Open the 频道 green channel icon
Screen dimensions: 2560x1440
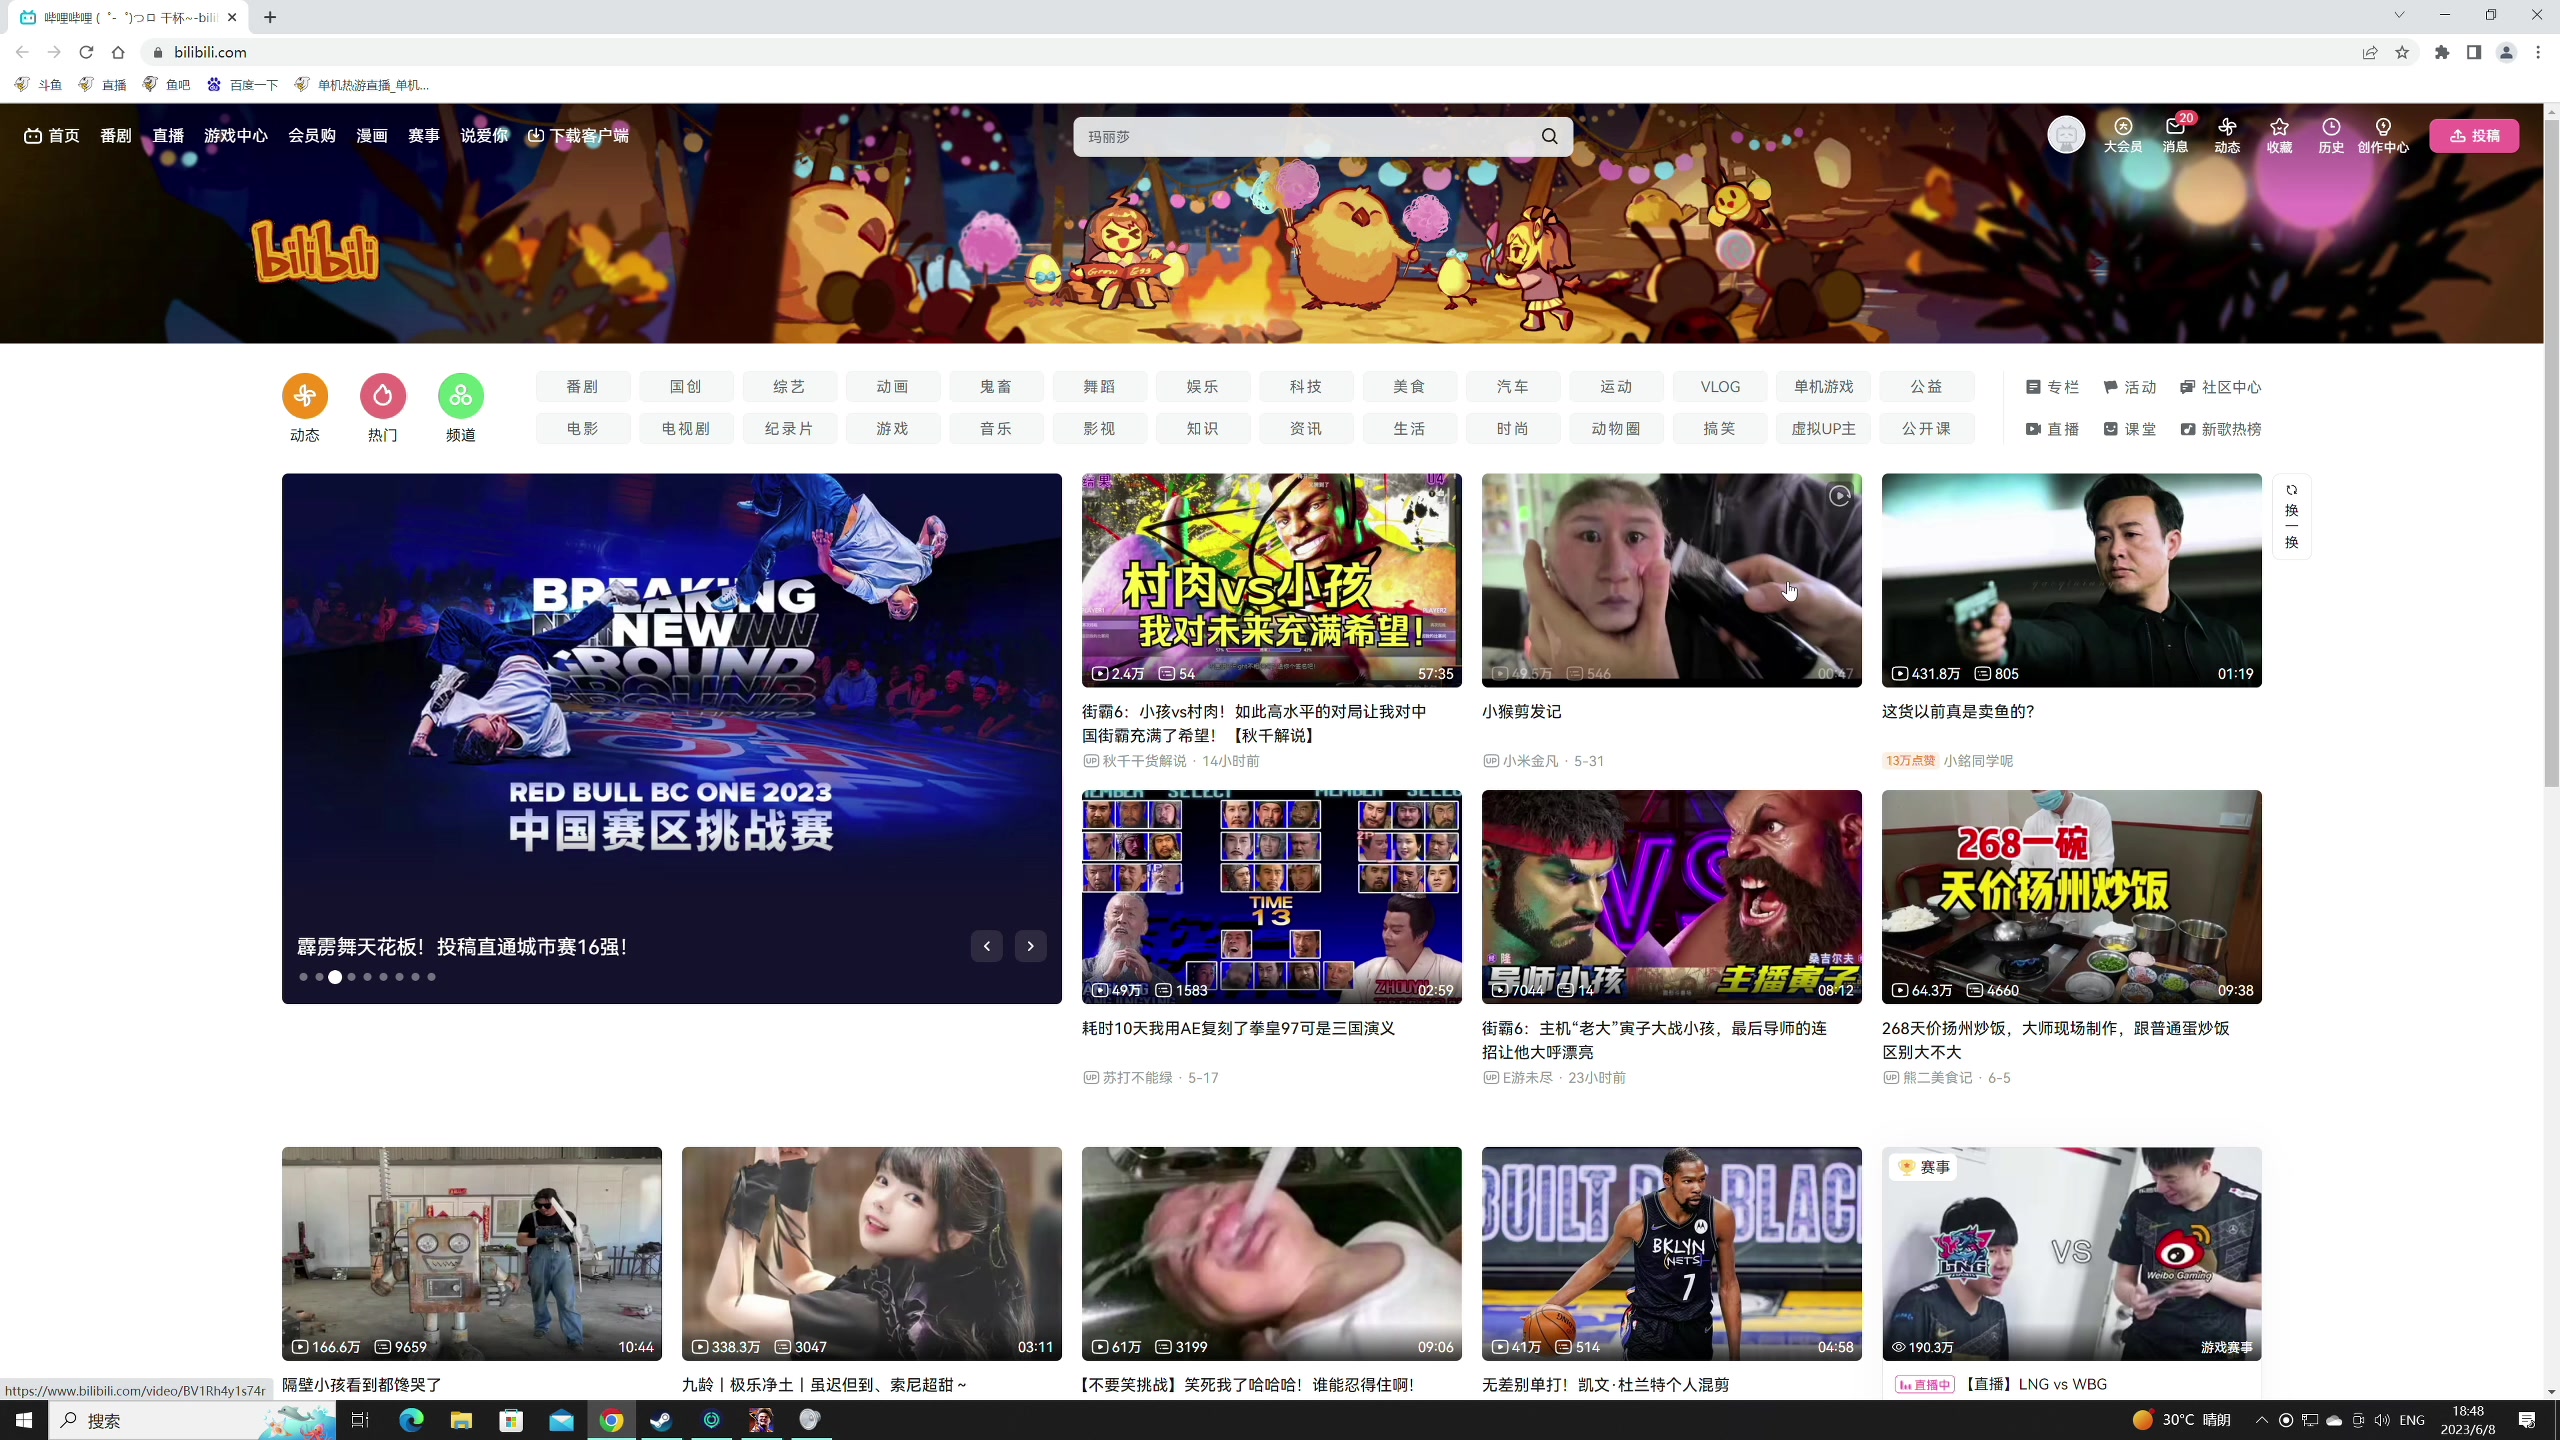461,396
